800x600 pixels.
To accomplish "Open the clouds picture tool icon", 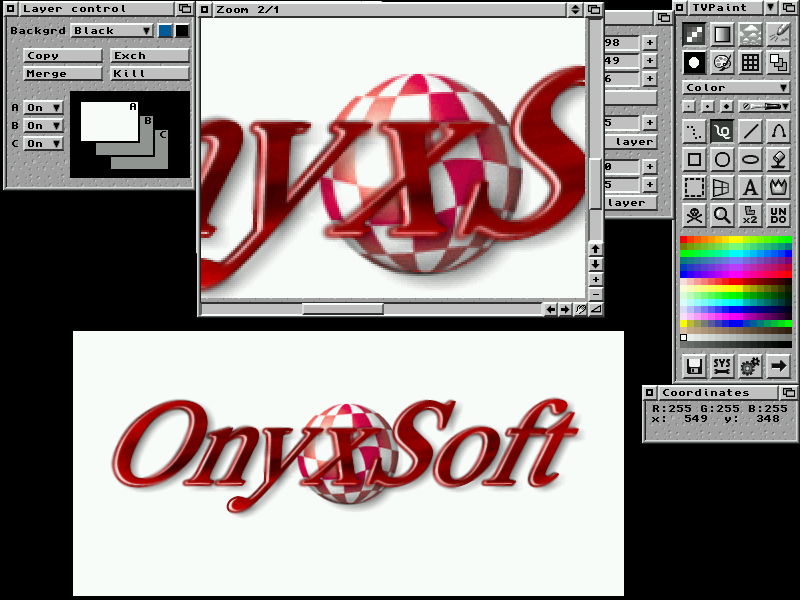I will pyautogui.click(x=750, y=35).
